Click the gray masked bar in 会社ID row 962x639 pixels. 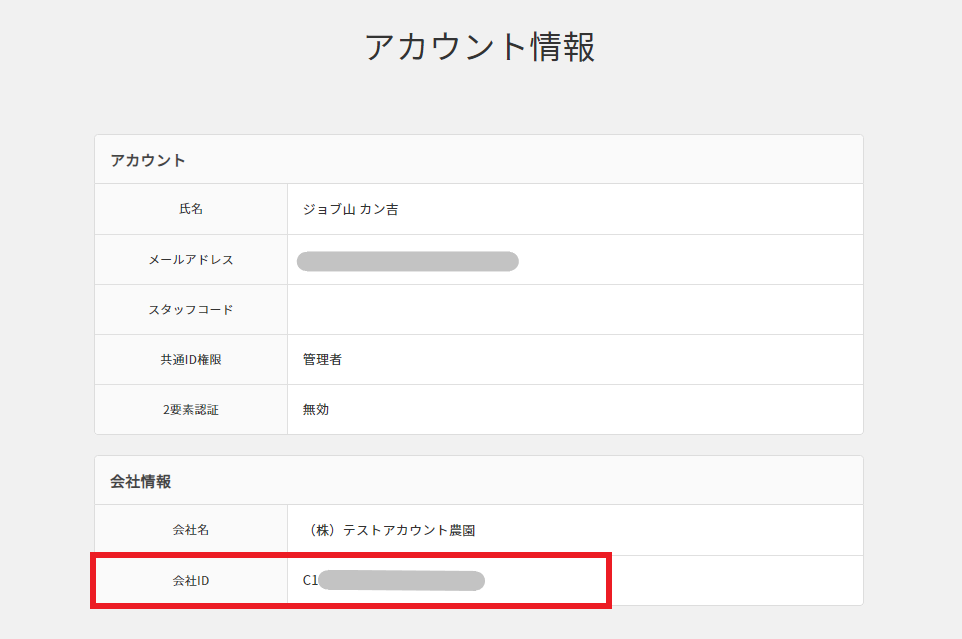402,581
